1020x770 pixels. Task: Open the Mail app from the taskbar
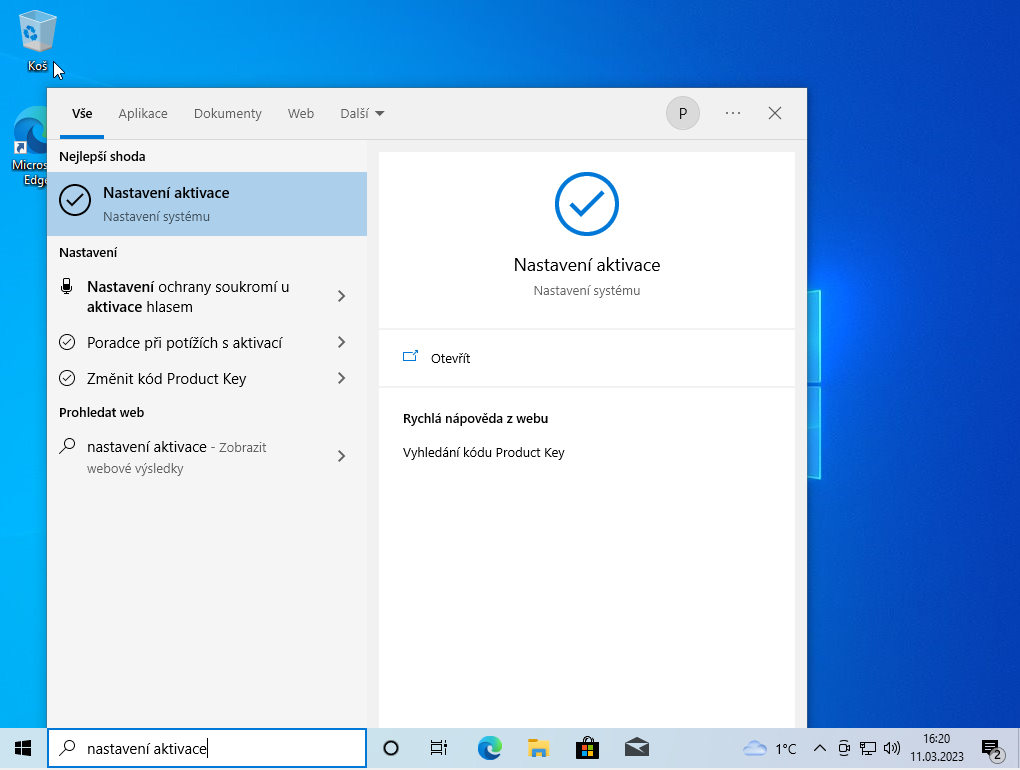[636, 747]
